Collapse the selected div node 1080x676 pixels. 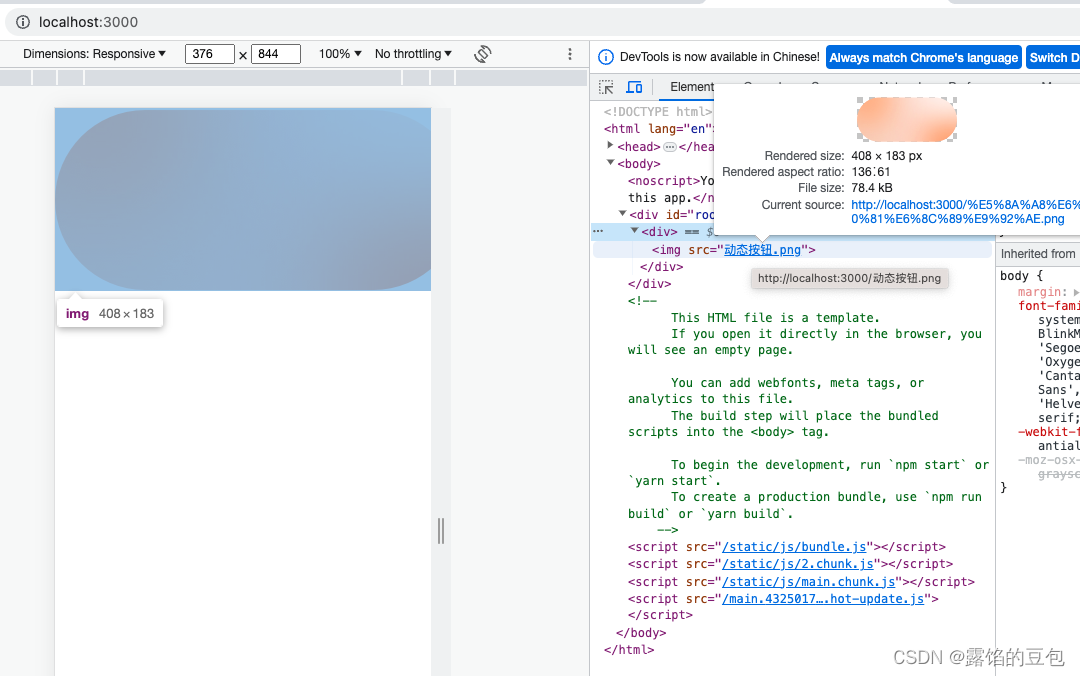634,231
